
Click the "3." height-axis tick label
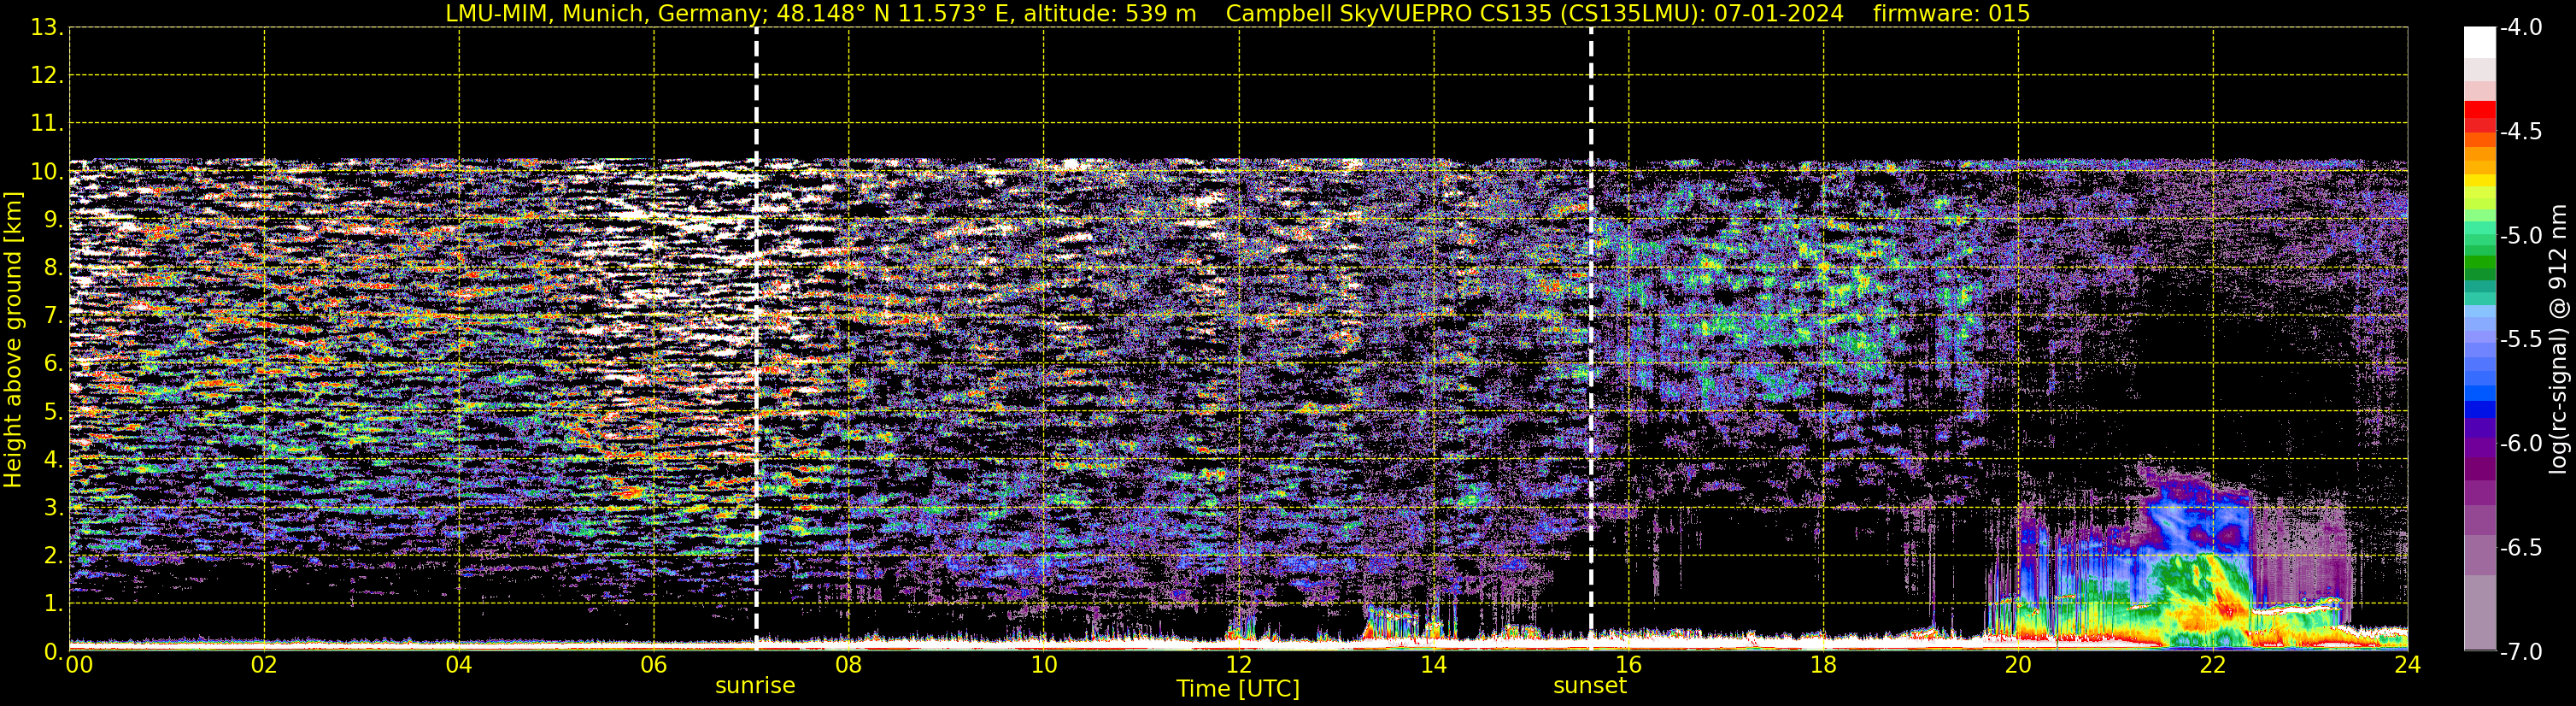coord(54,507)
